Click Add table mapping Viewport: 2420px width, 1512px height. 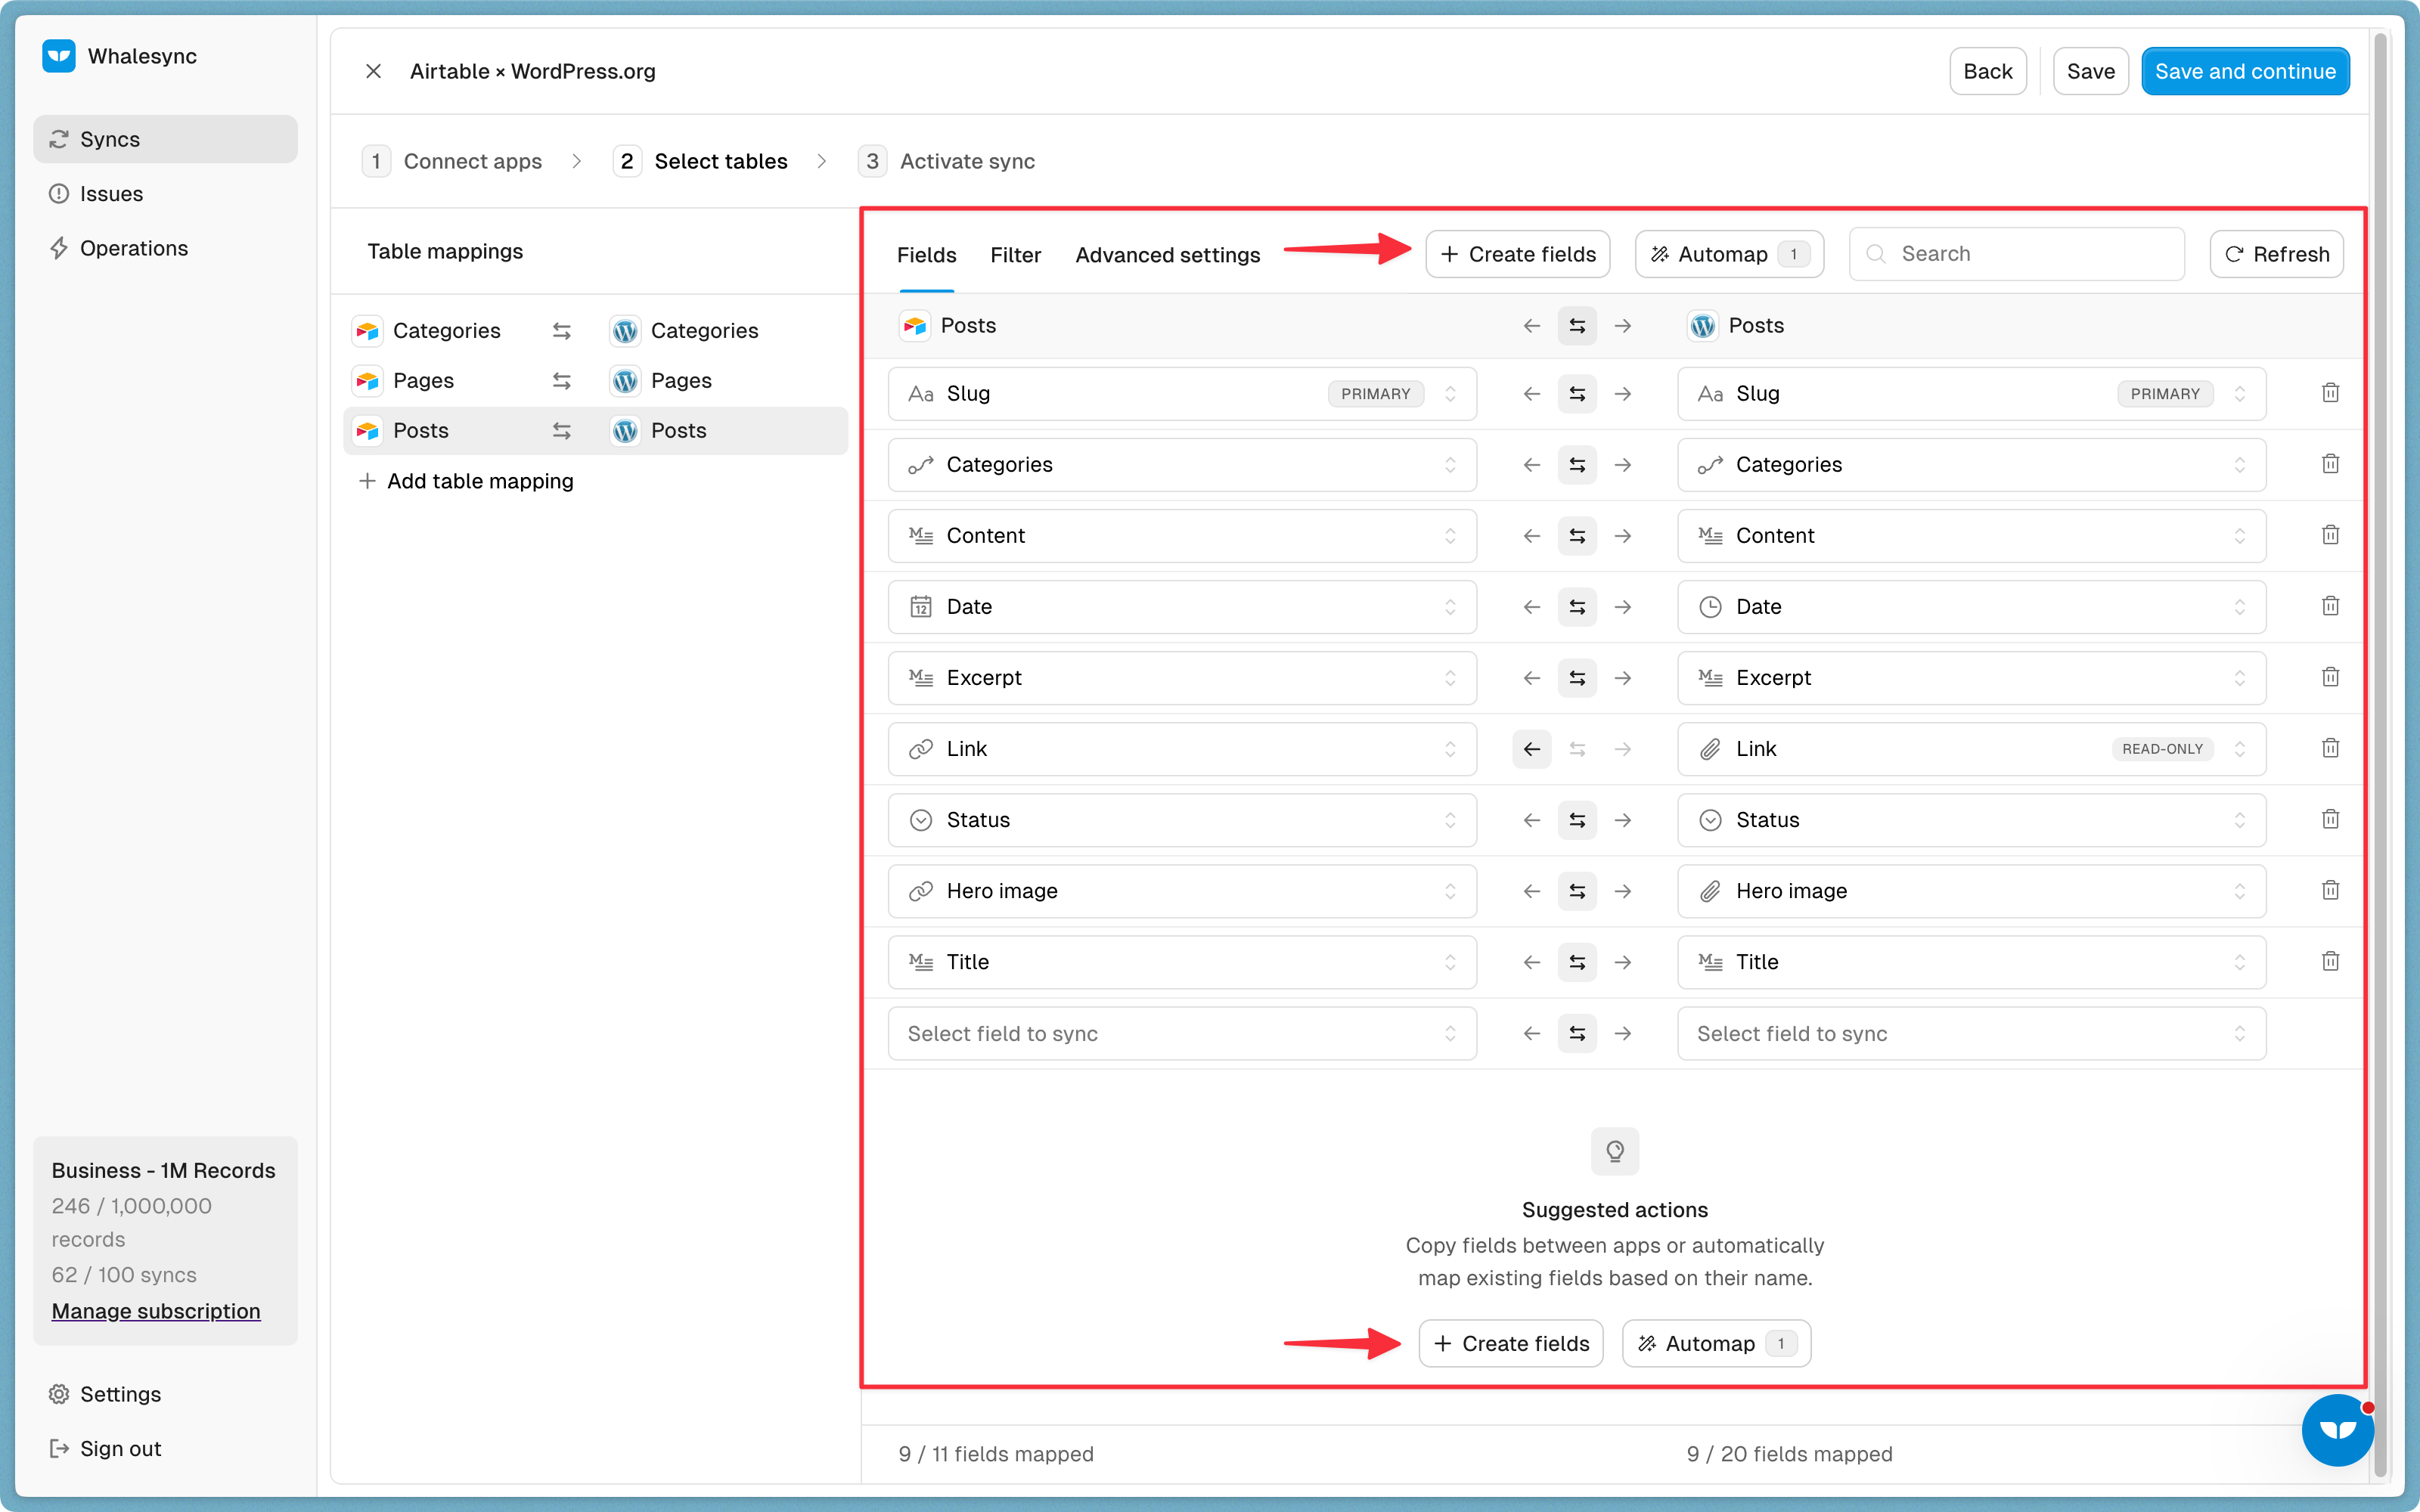466,481
